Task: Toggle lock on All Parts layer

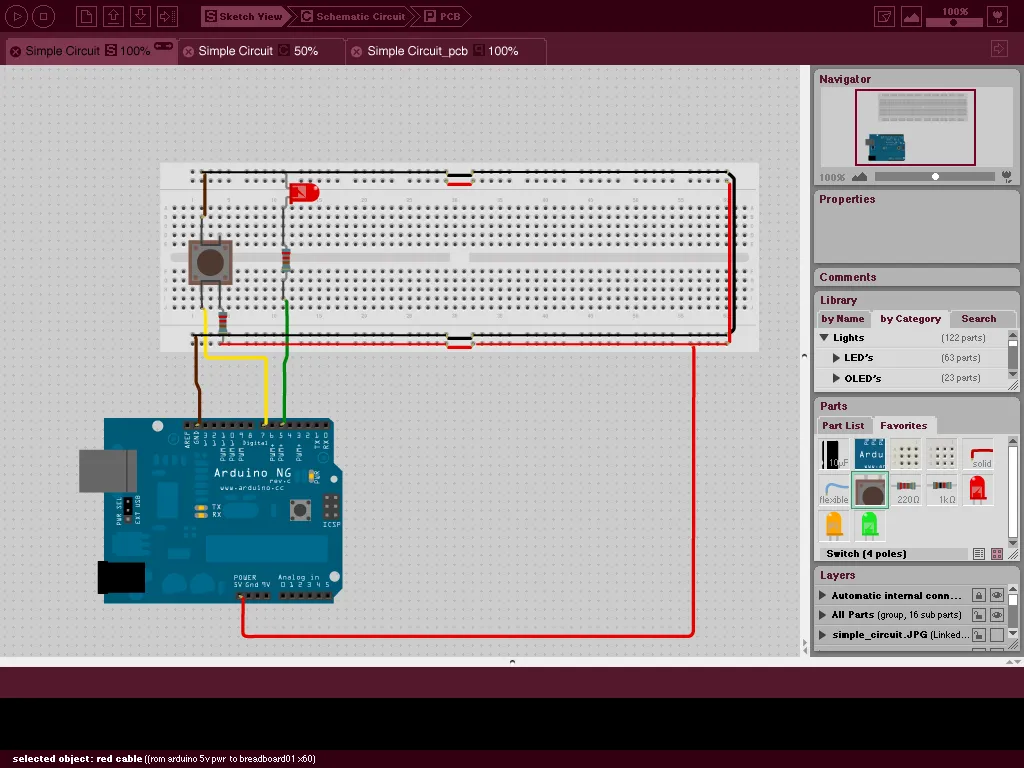Action: point(978,615)
